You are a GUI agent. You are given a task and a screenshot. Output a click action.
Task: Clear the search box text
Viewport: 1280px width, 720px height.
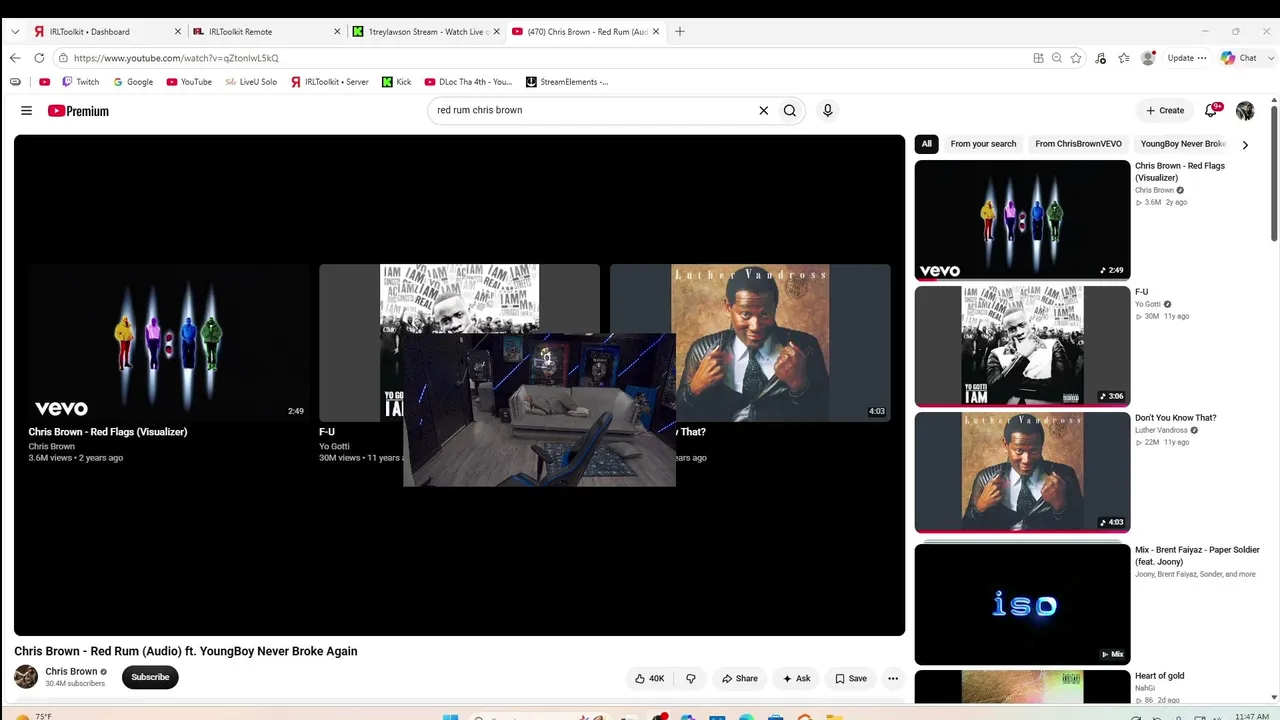[x=763, y=111]
